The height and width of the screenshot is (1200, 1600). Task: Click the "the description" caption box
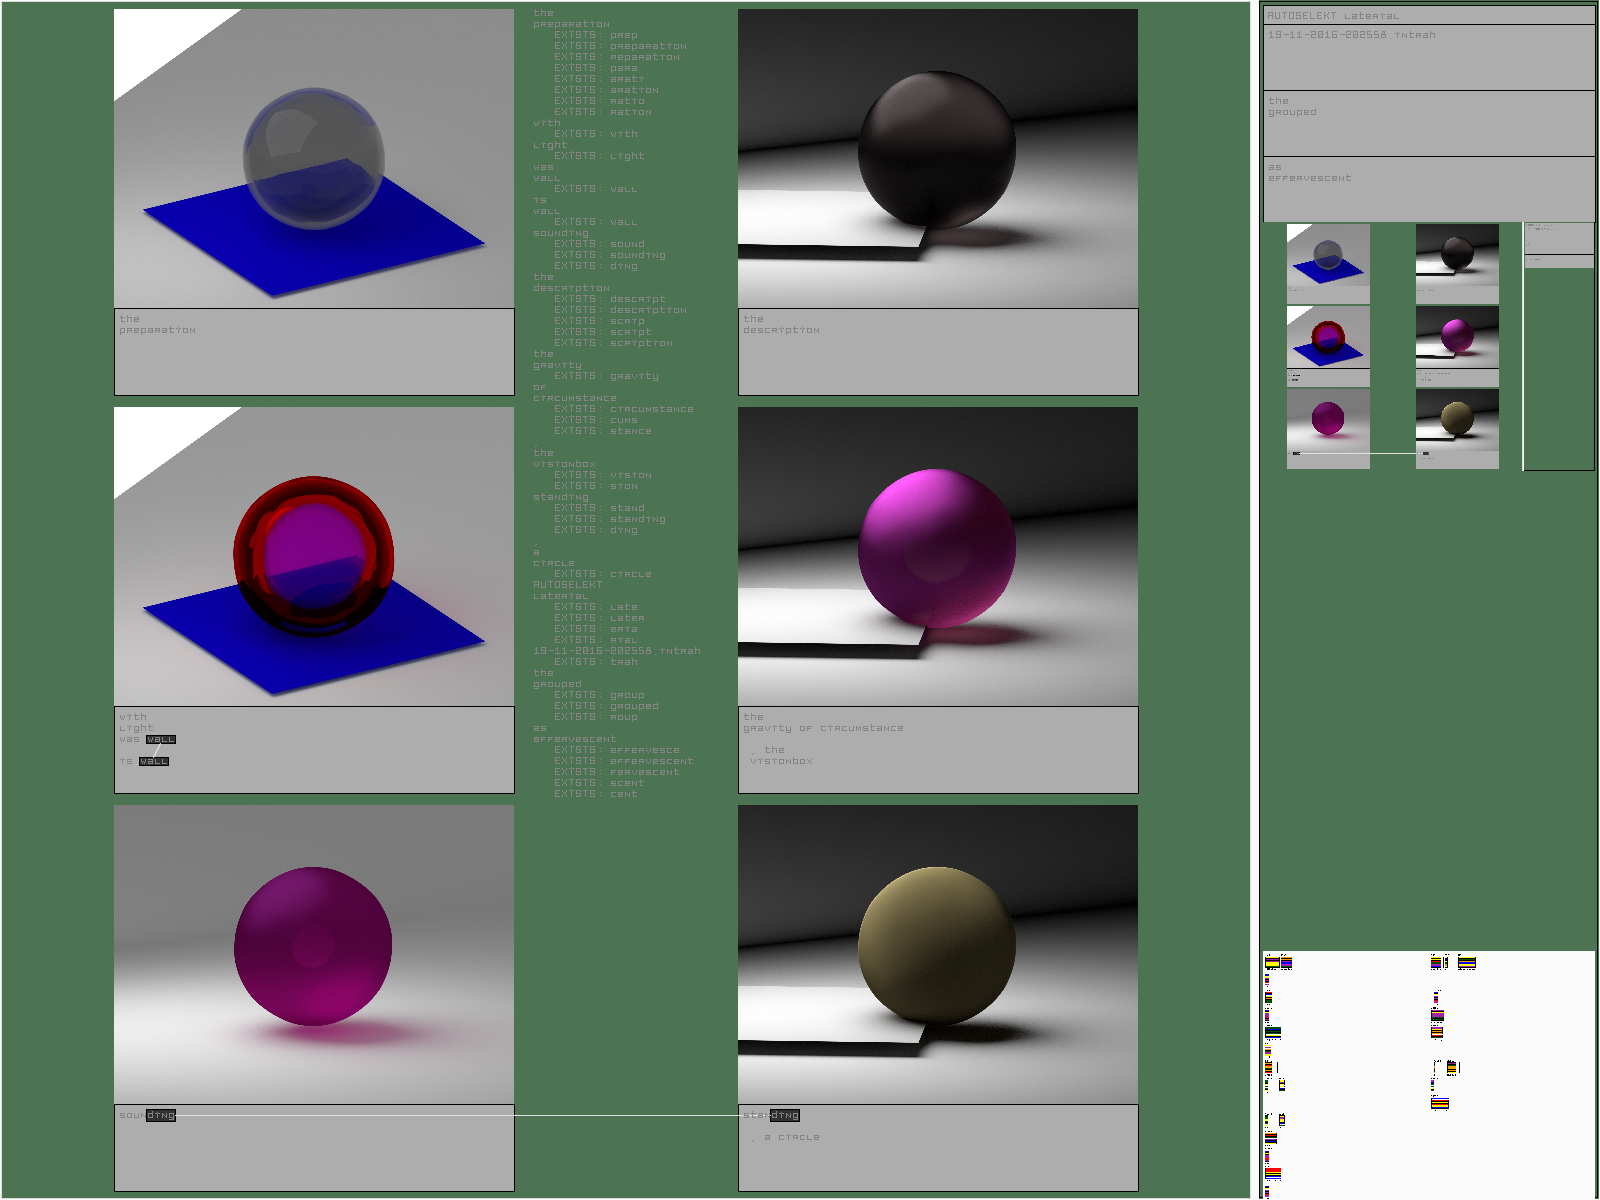938,352
